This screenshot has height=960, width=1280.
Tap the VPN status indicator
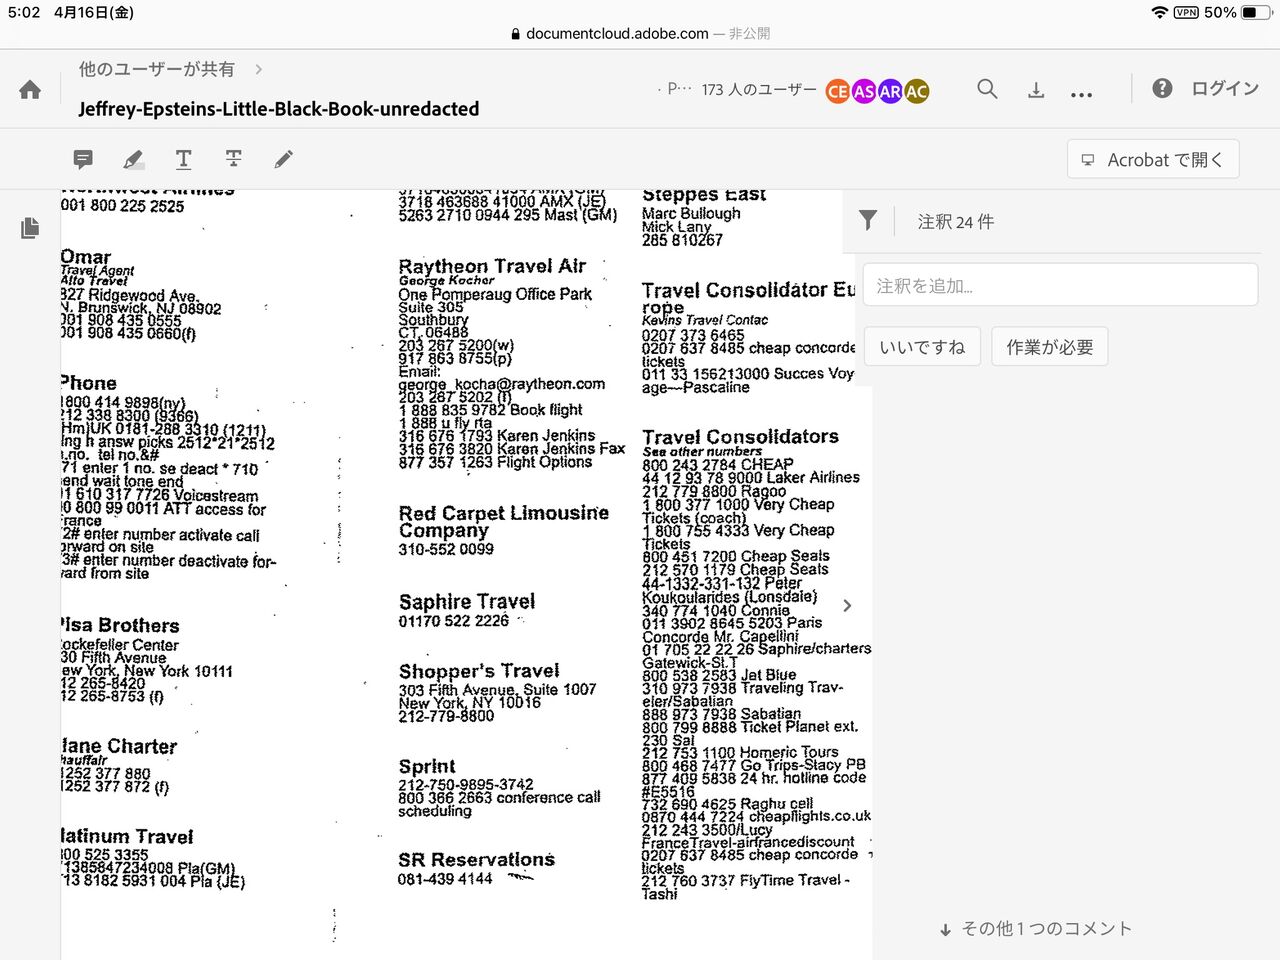[x=1186, y=13]
